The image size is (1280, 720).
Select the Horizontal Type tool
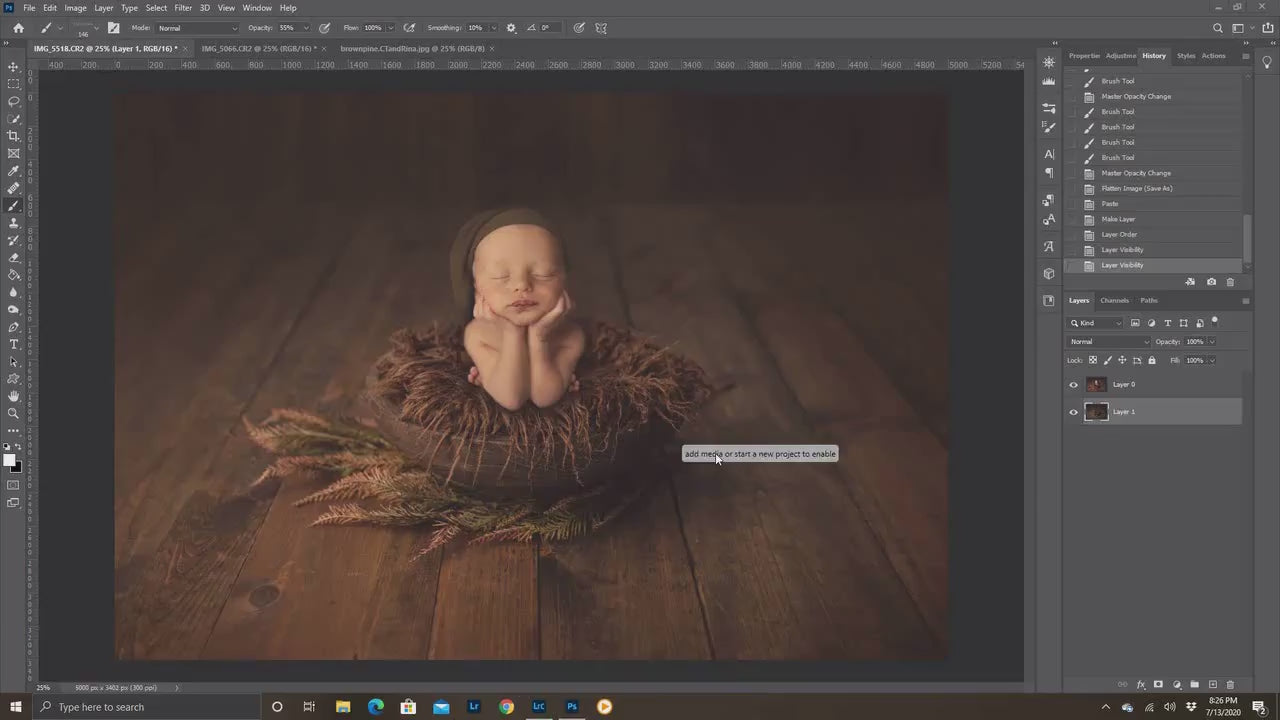pos(14,344)
